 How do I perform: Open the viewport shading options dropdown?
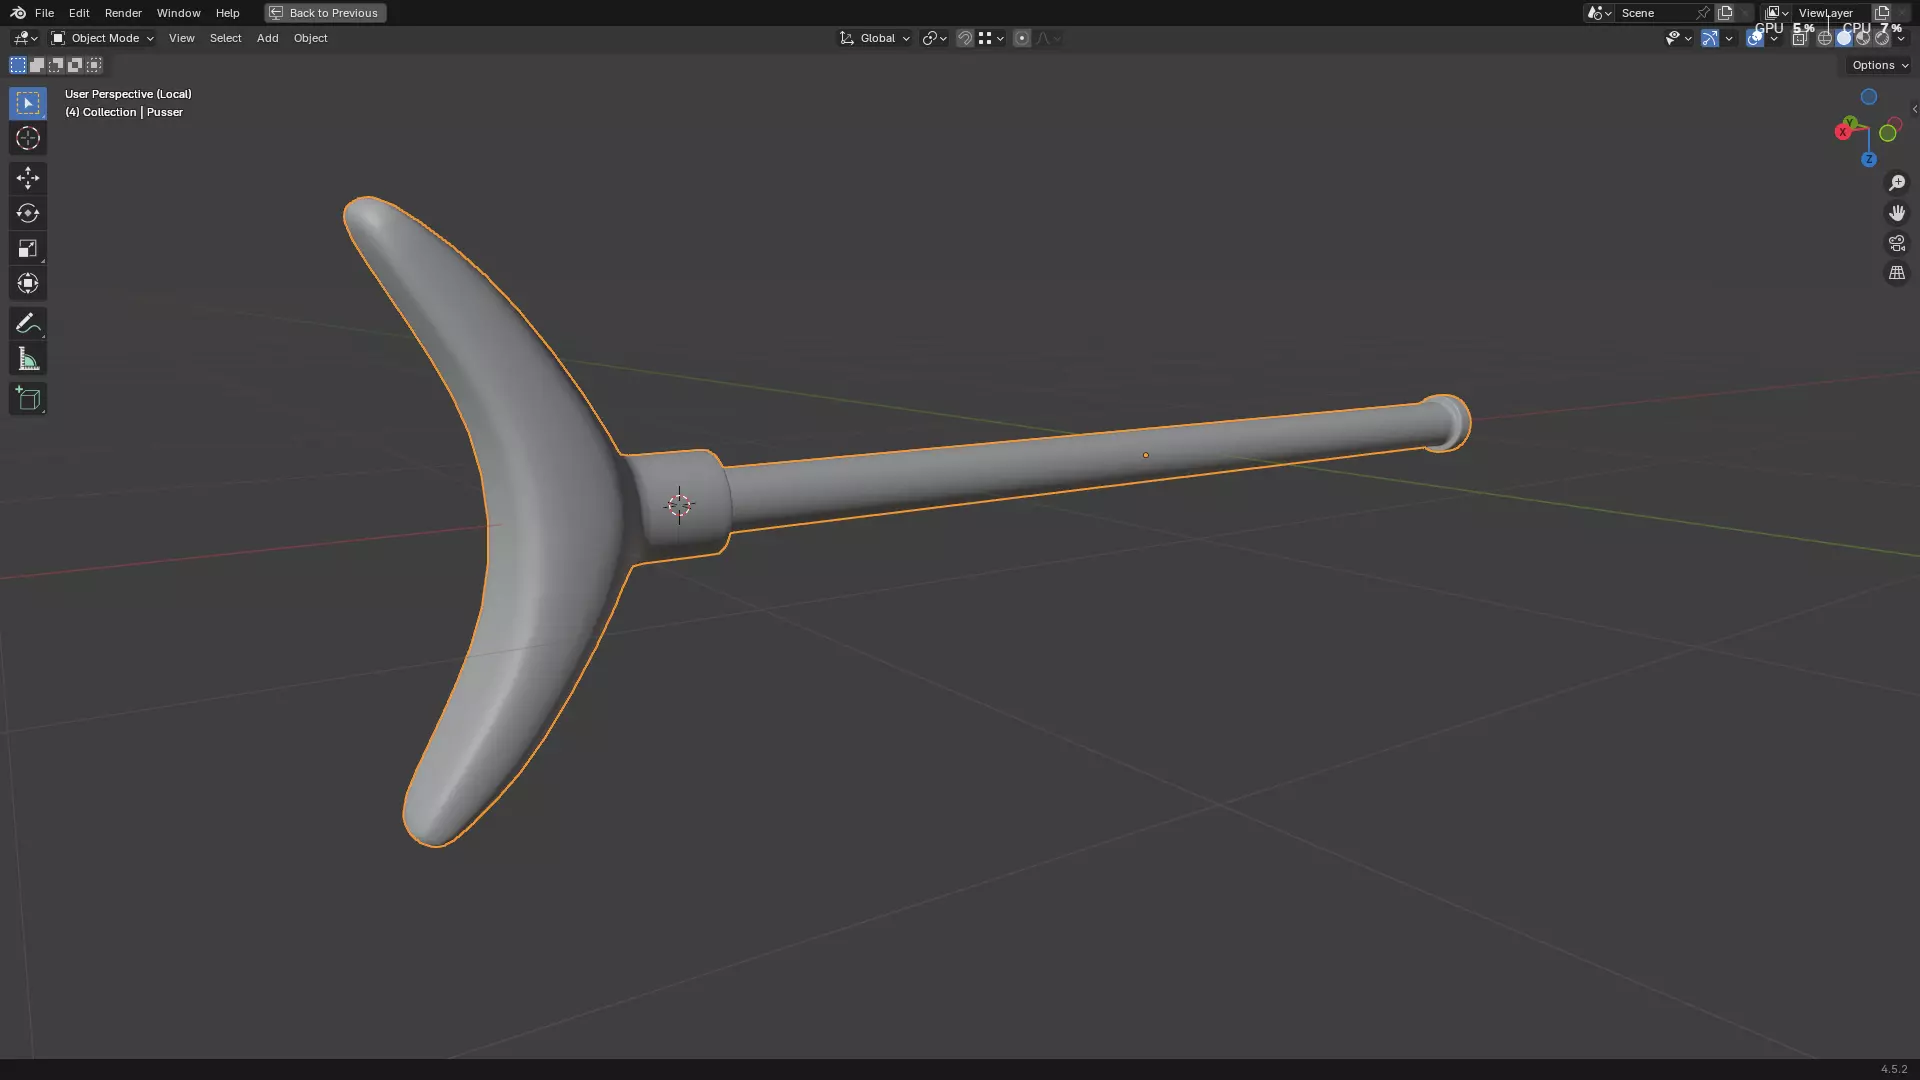(1902, 38)
